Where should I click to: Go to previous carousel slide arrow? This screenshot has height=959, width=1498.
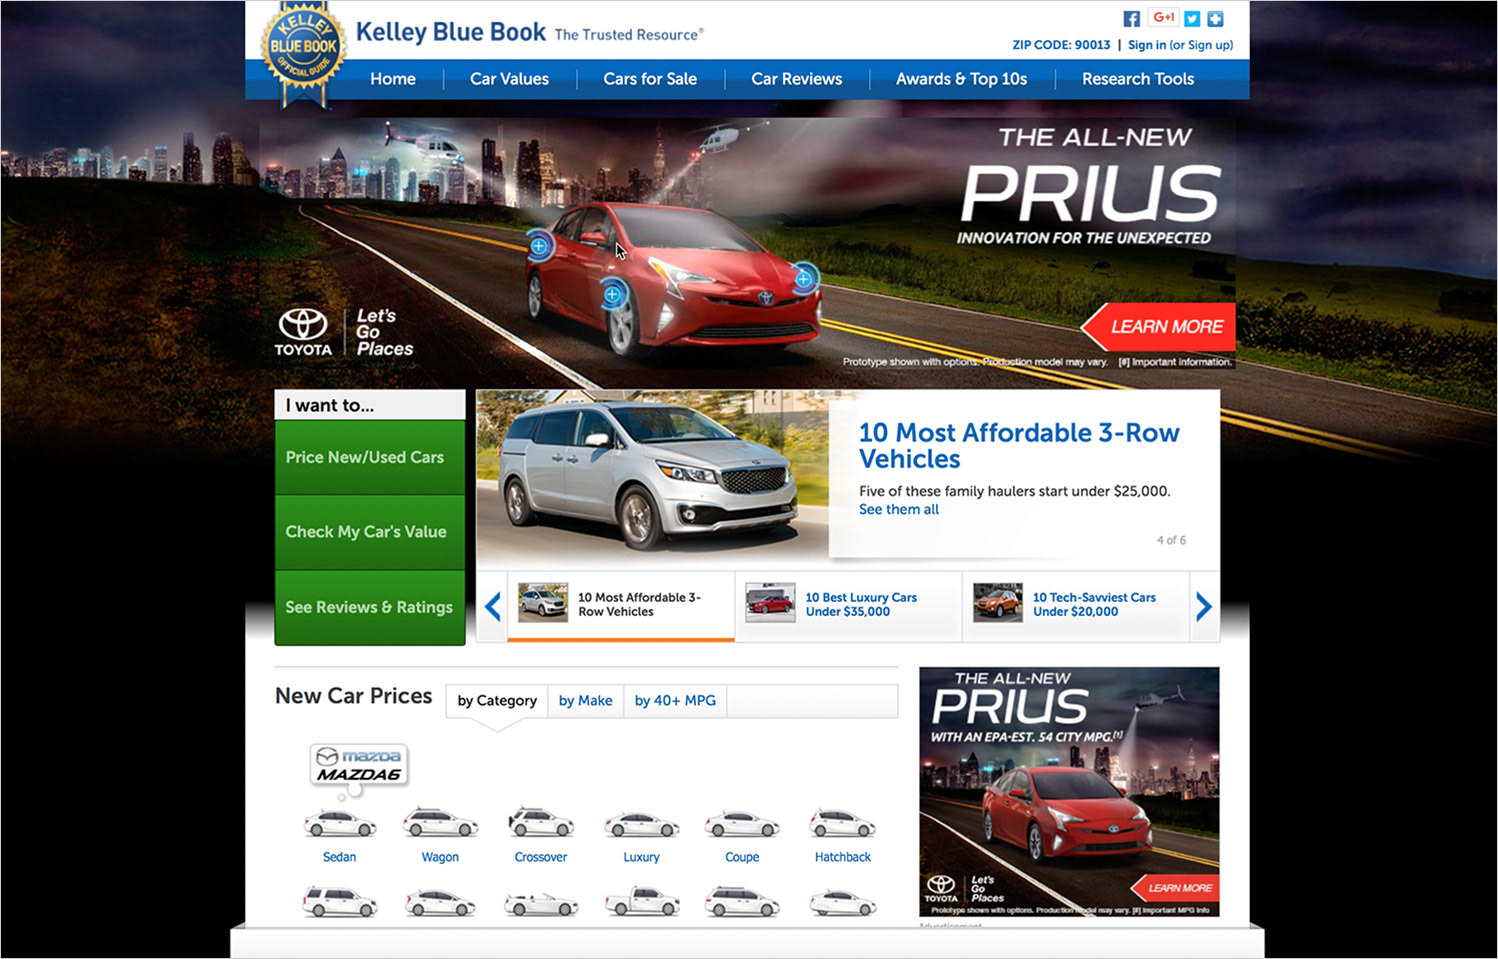click(x=492, y=606)
